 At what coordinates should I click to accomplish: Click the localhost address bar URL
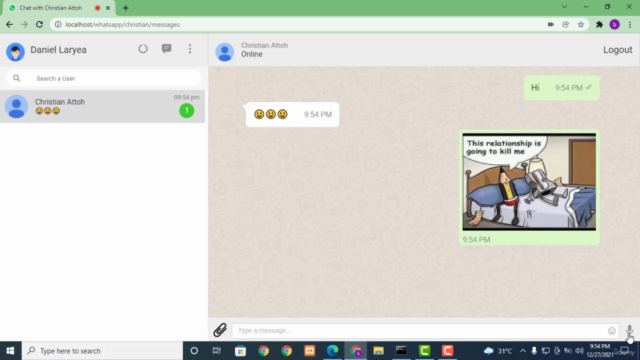(x=122, y=24)
